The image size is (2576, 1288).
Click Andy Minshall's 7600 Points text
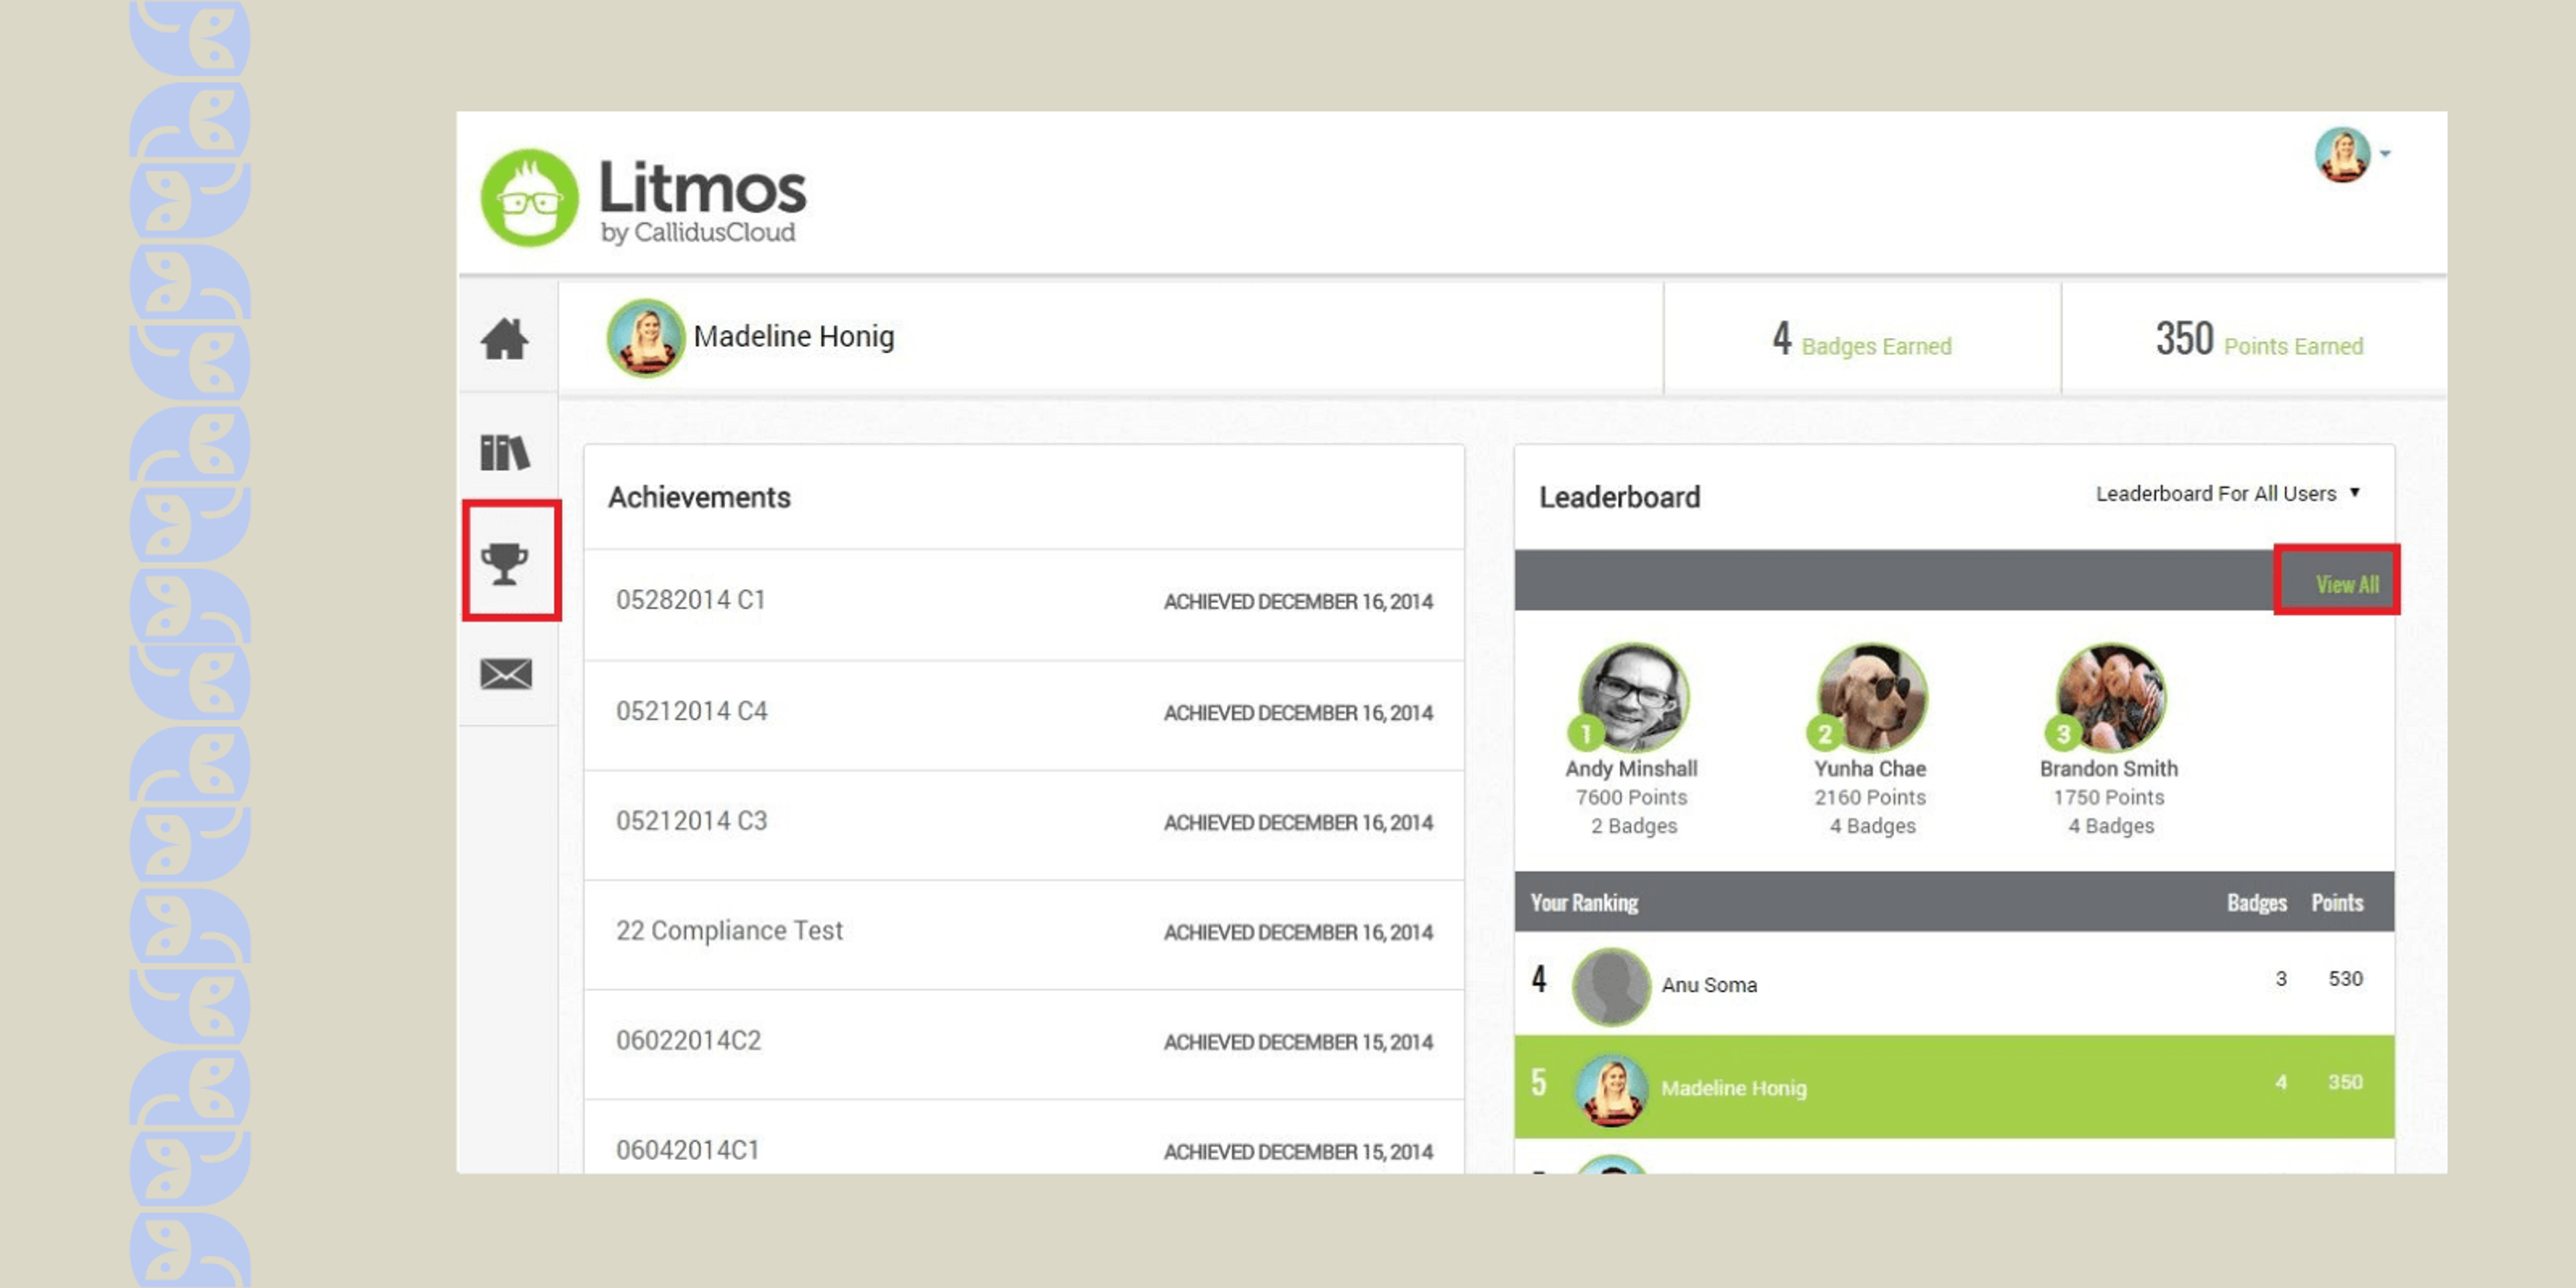tap(1631, 798)
